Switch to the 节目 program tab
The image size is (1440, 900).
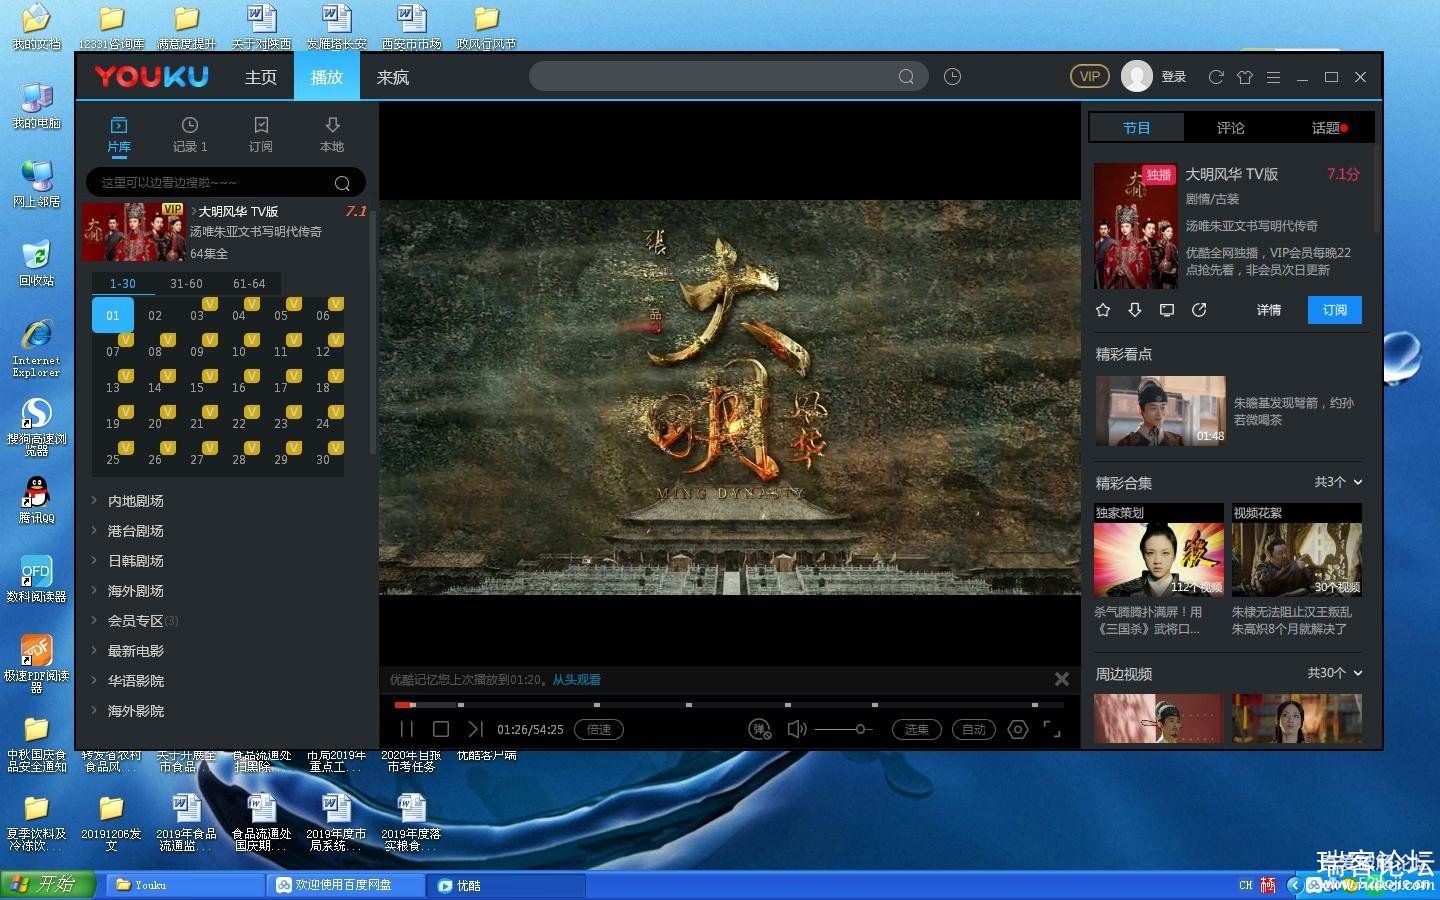1137,127
